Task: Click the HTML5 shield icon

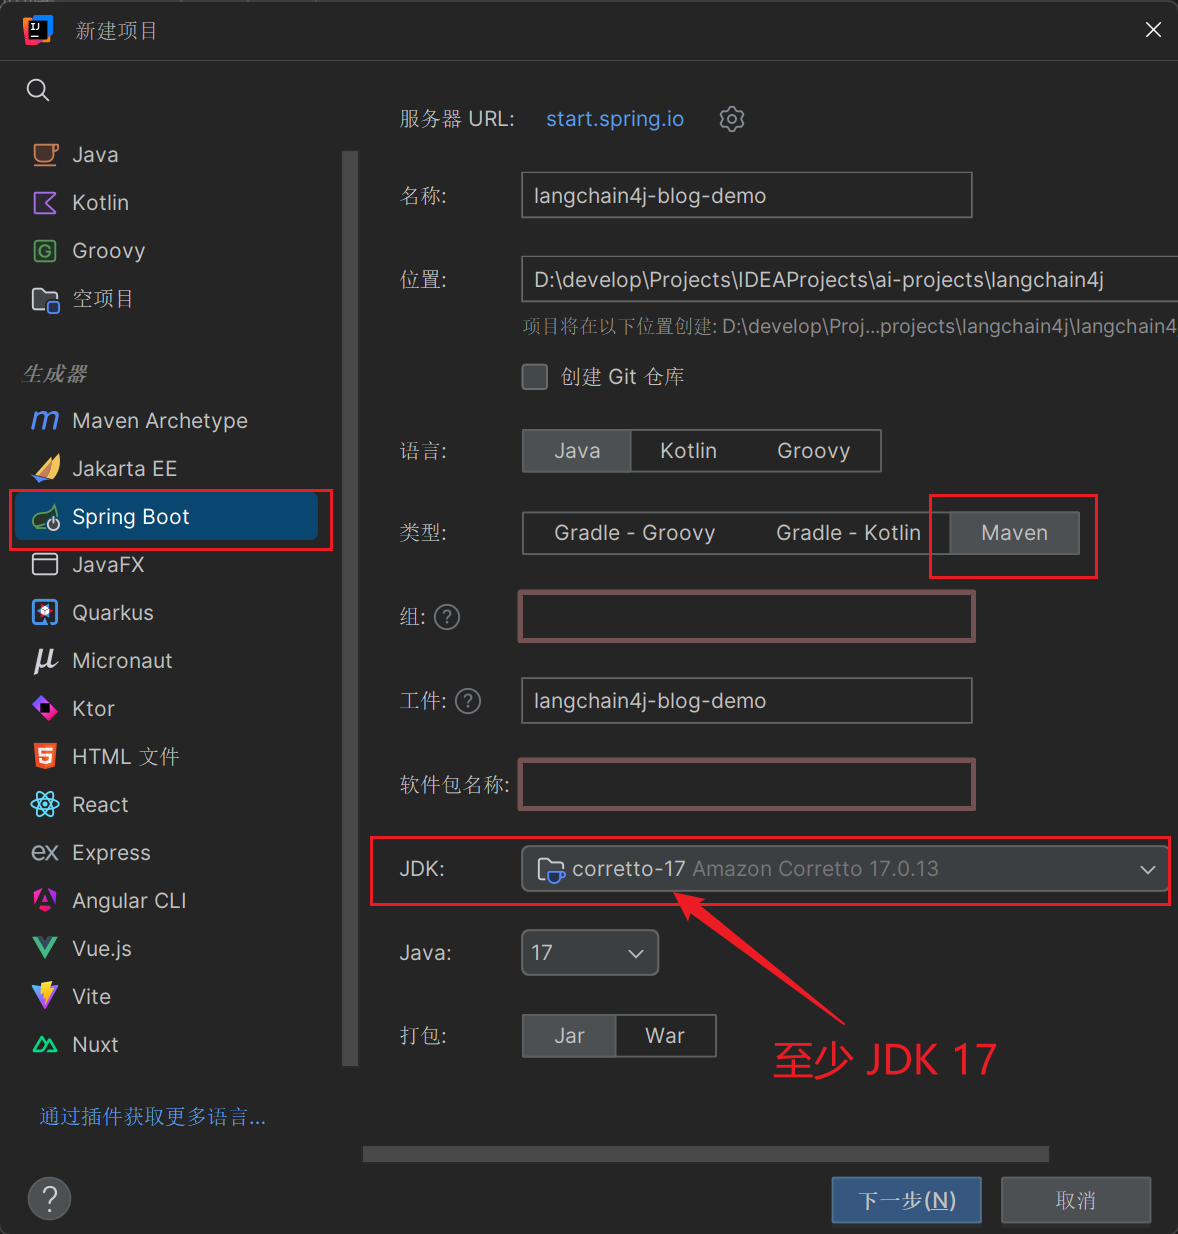Action: point(45,756)
